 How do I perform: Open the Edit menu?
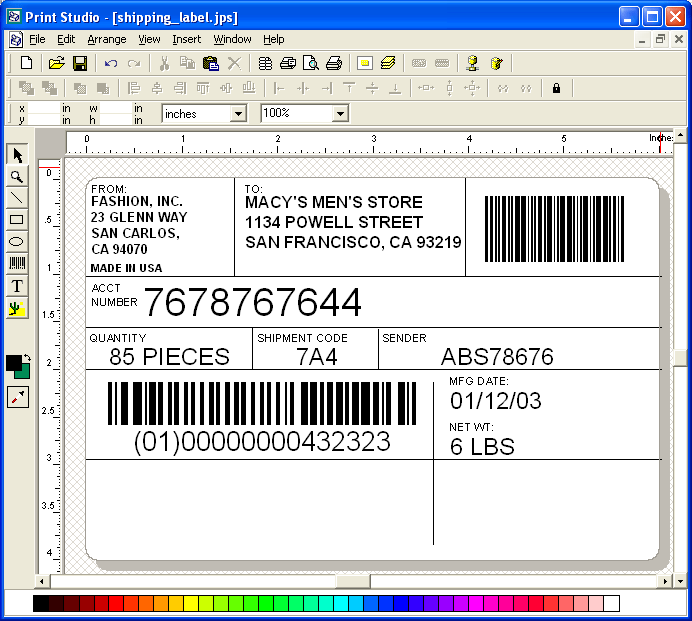point(66,39)
